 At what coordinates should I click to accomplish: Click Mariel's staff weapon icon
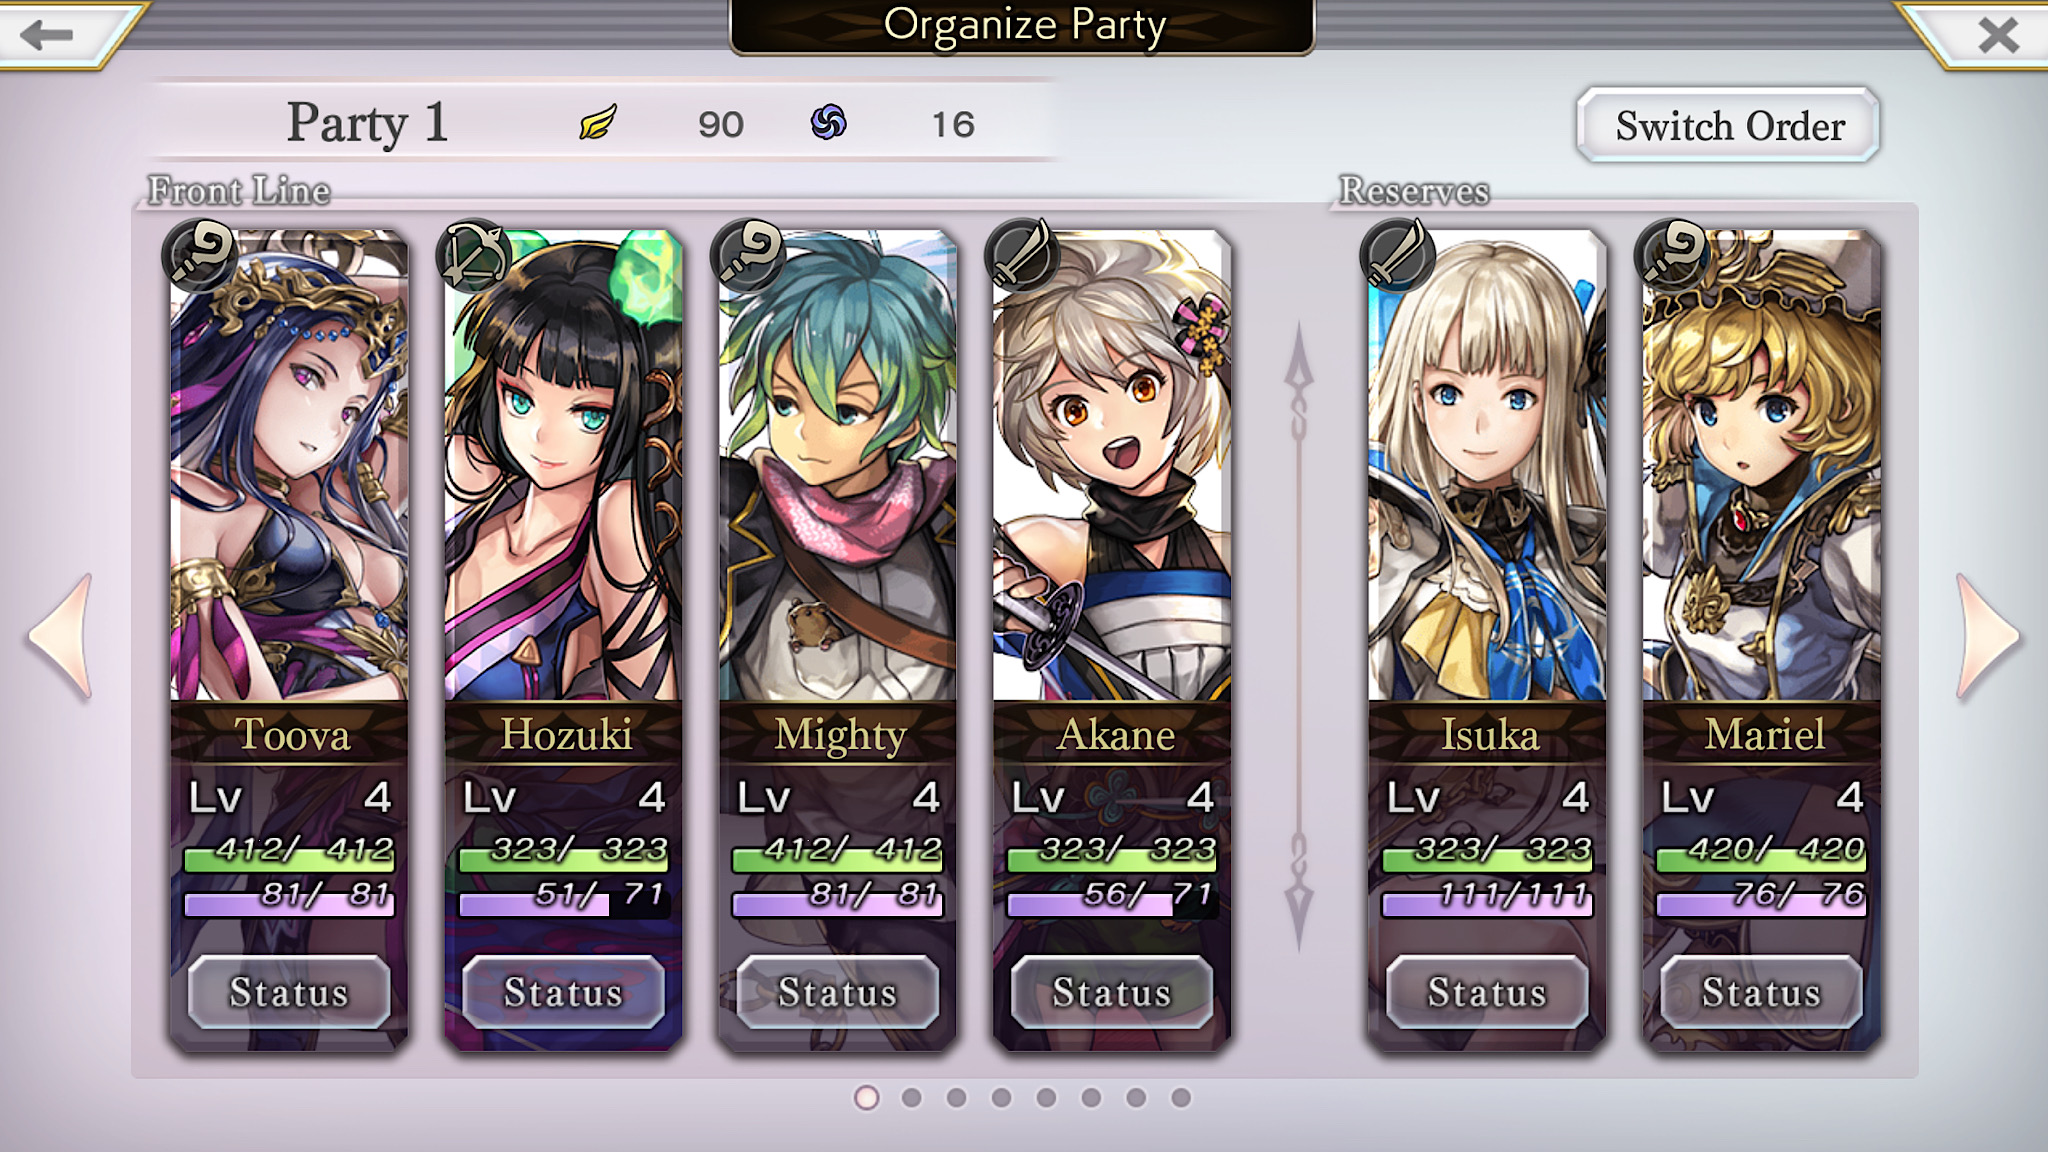[1672, 256]
